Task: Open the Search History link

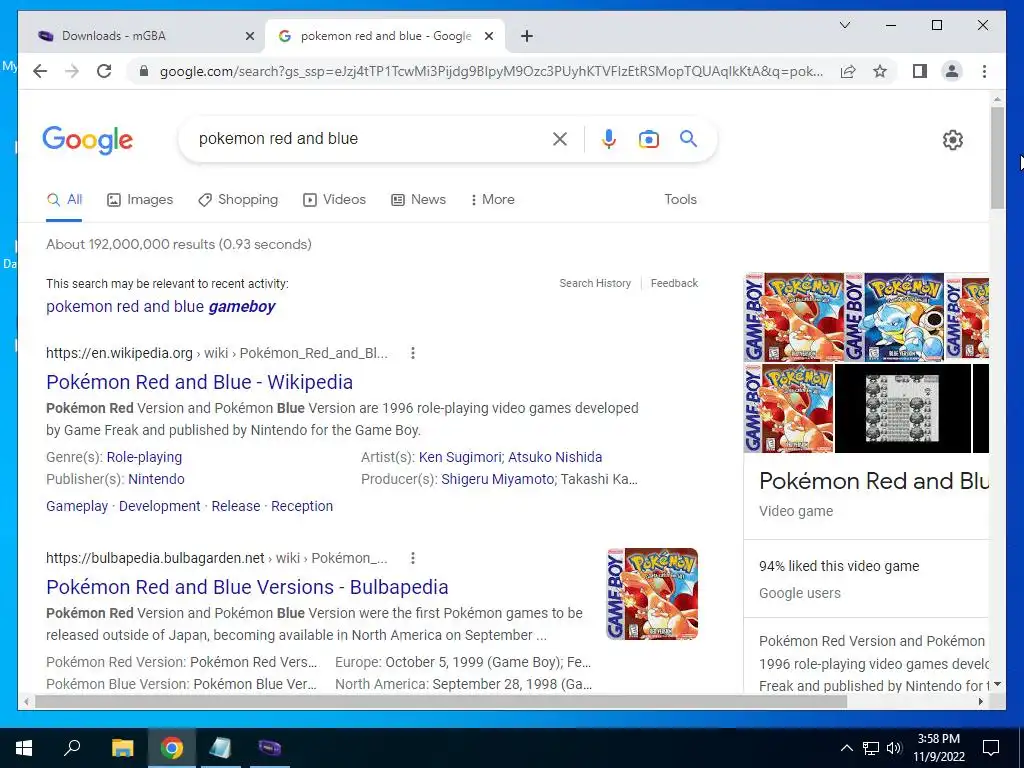Action: [595, 283]
